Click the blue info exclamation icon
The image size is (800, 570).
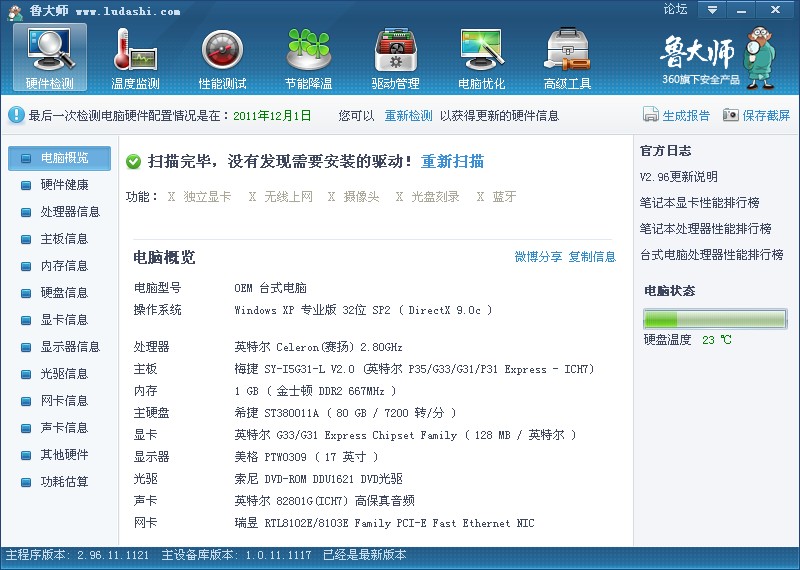coord(16,115)
